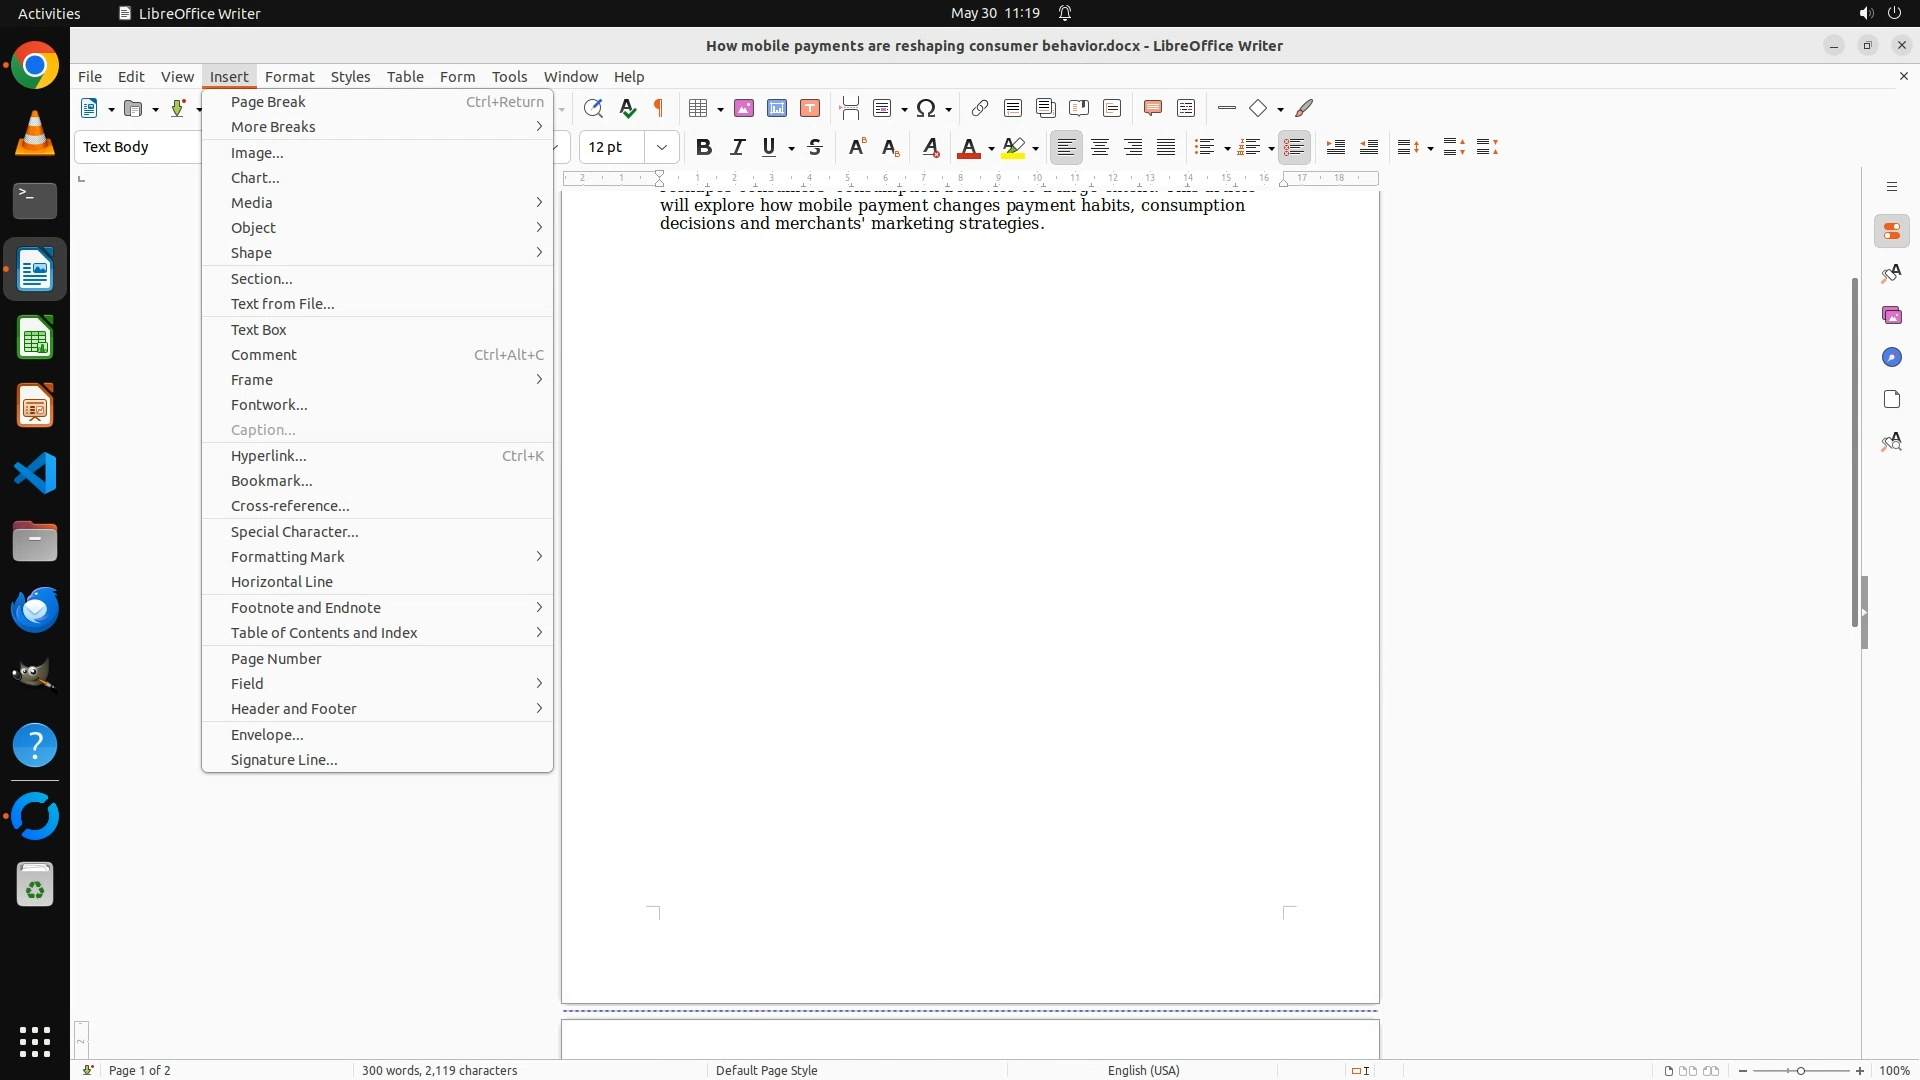Click the zoom slider in status bar
Viewport: 1920px width, 1080px height.
(1801, 1071)
